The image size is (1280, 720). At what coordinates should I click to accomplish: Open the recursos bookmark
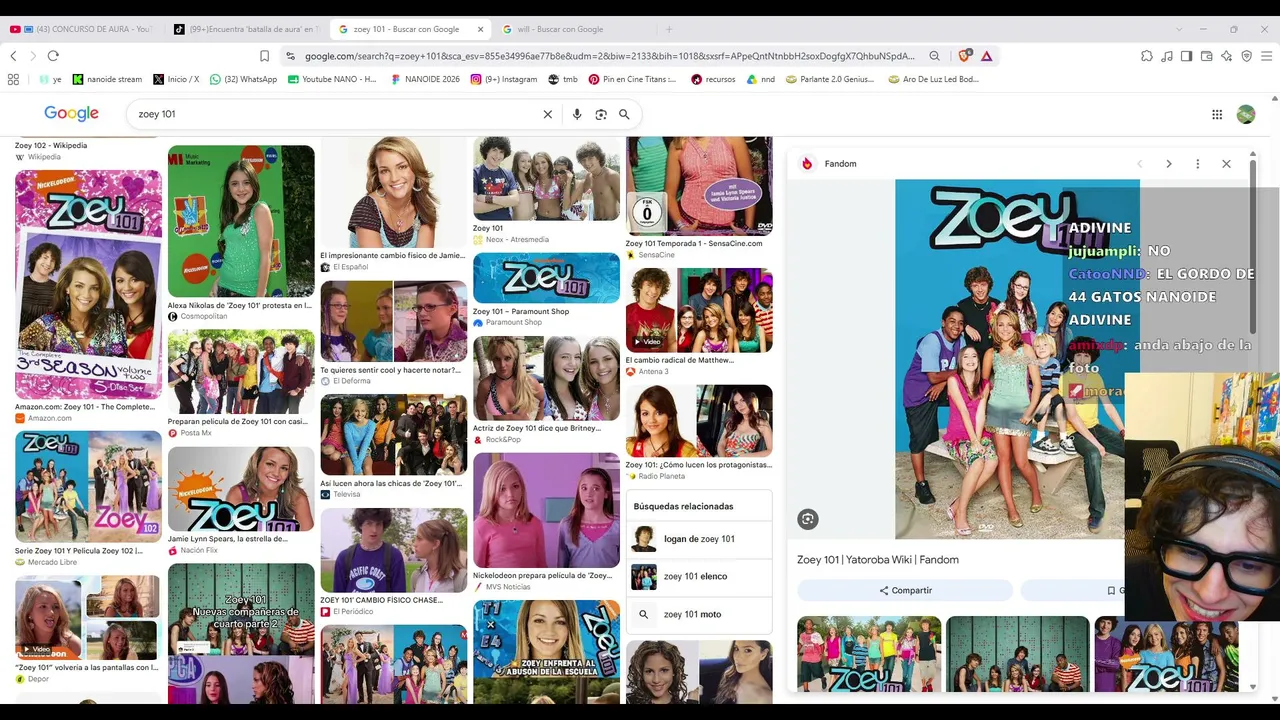pos(713,79)
